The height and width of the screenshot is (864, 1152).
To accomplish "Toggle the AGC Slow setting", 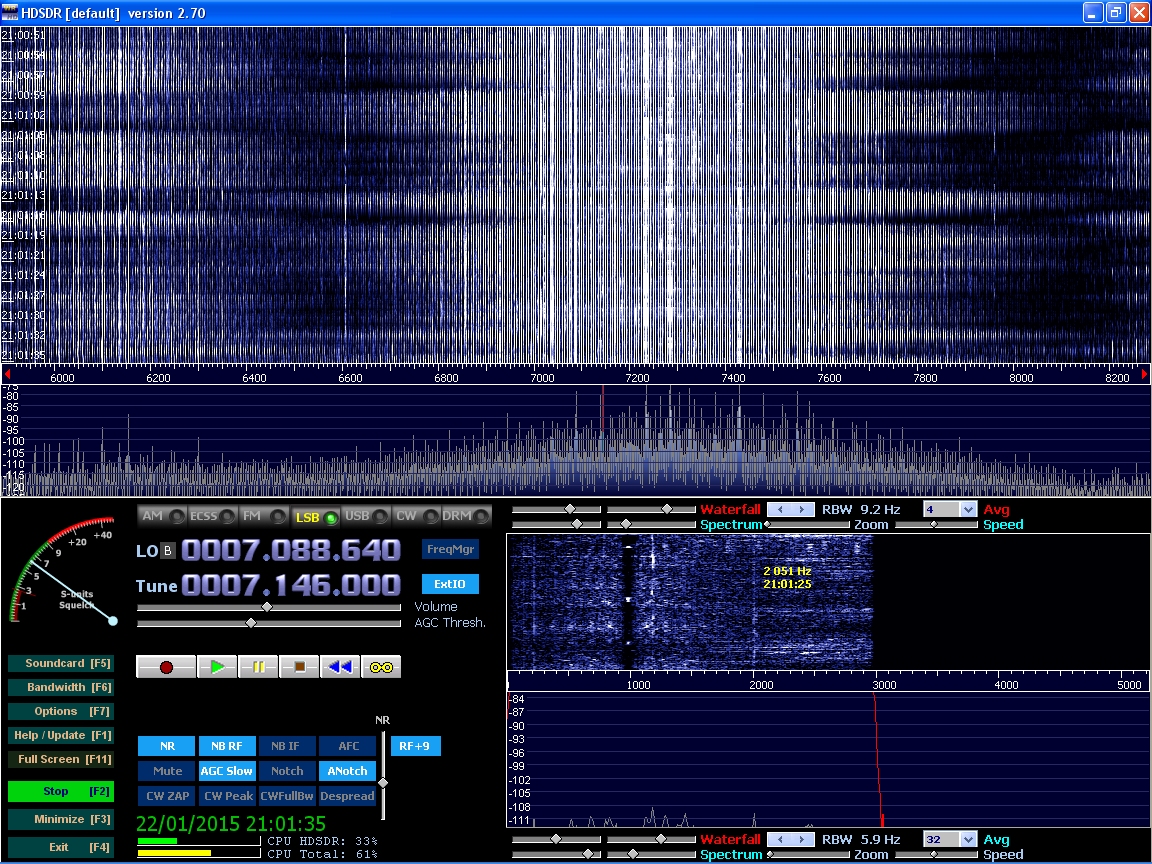I will (x=227, y=771).
